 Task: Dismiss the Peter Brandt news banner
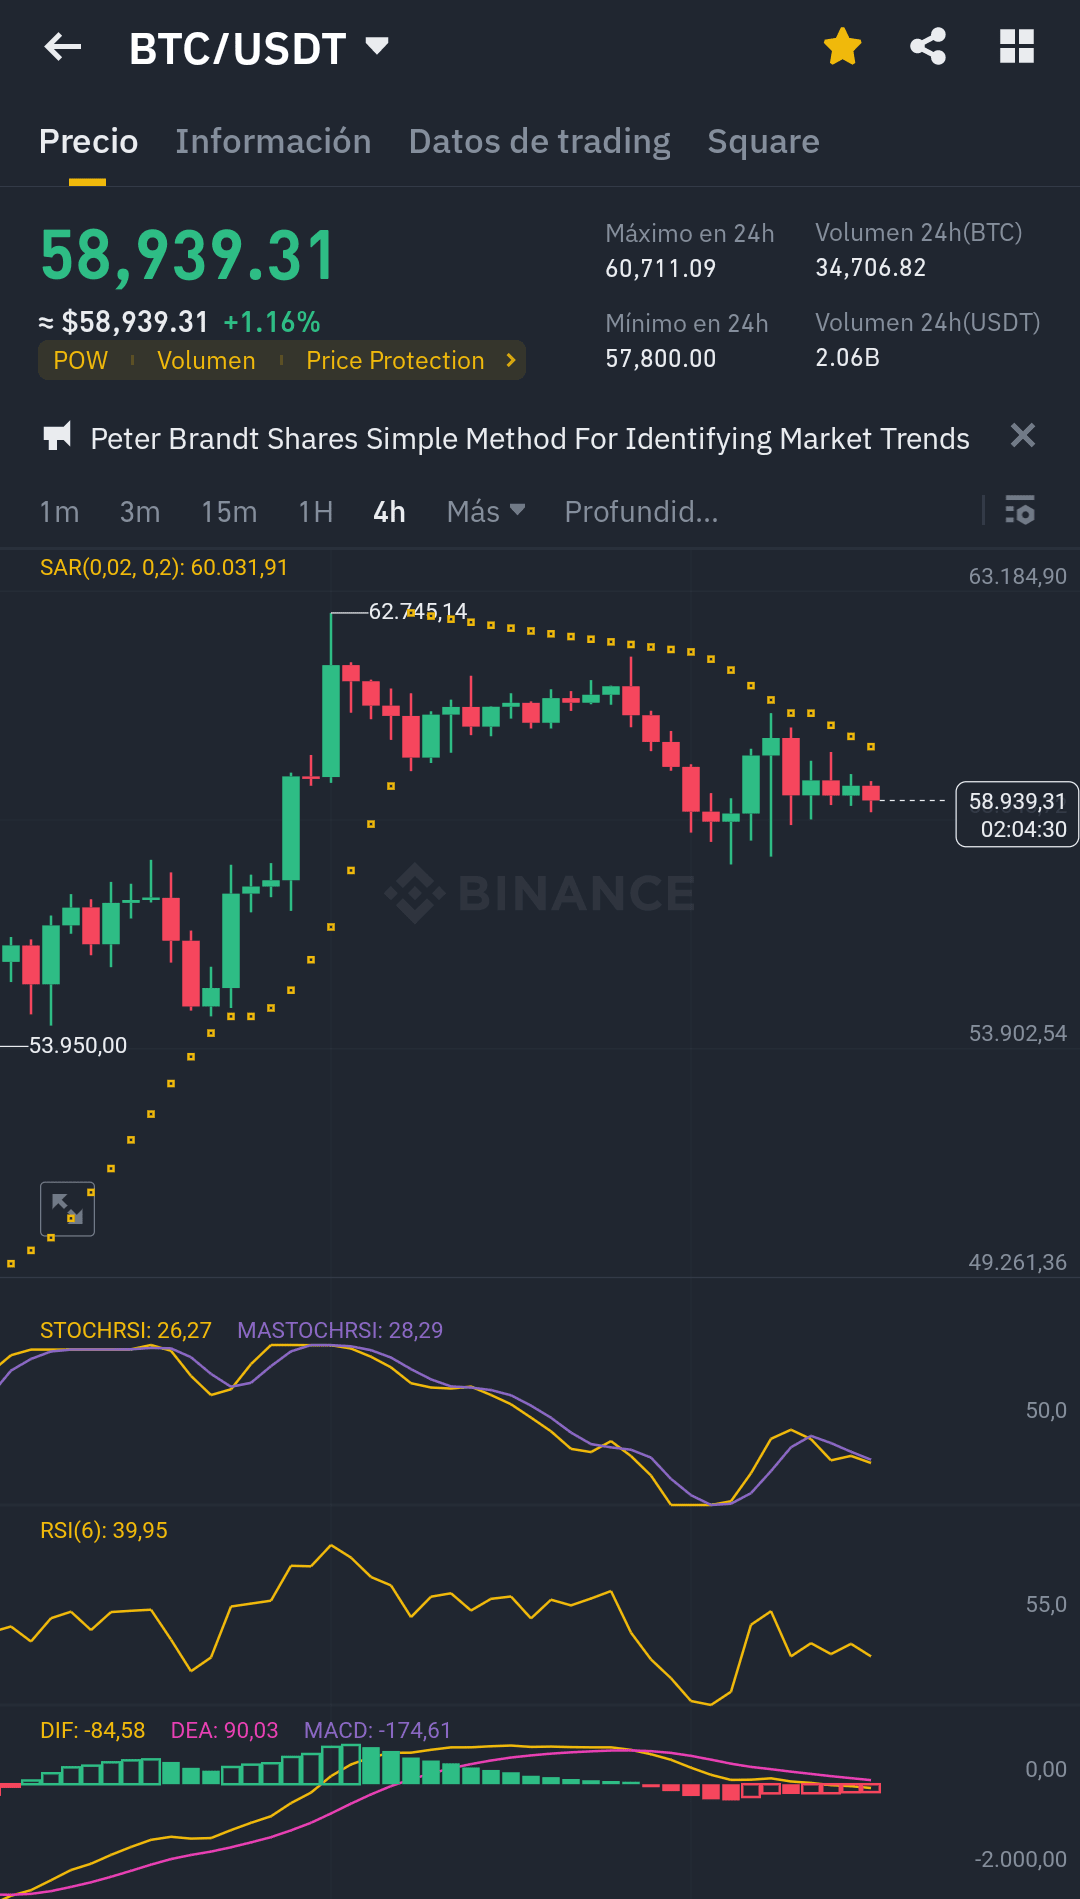click(x=1022, y=436)
